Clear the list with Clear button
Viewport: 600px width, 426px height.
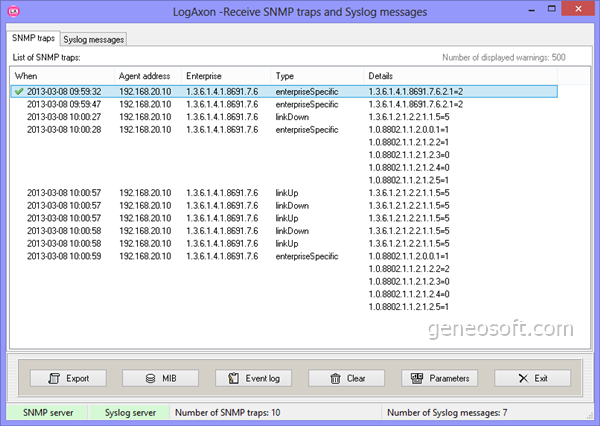coord(346,378)
